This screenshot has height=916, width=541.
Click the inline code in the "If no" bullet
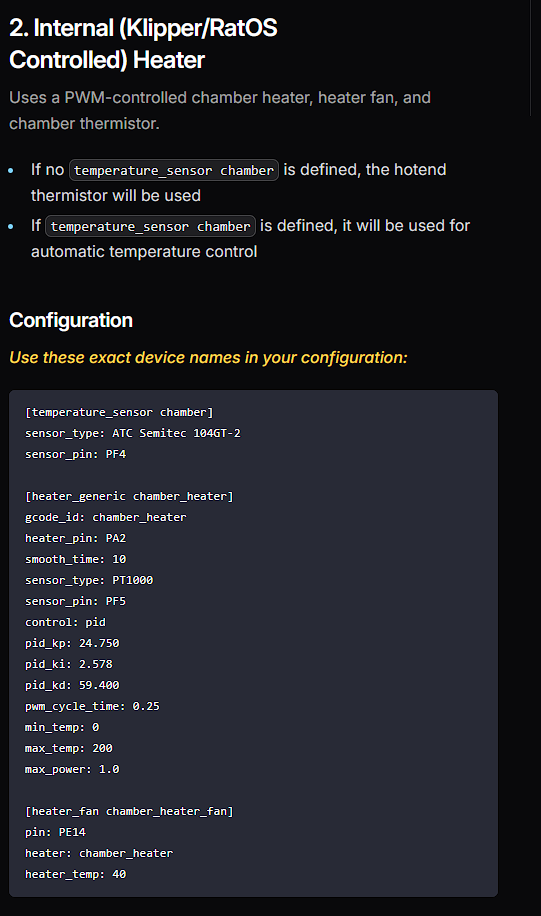click(x=174, y=170)
